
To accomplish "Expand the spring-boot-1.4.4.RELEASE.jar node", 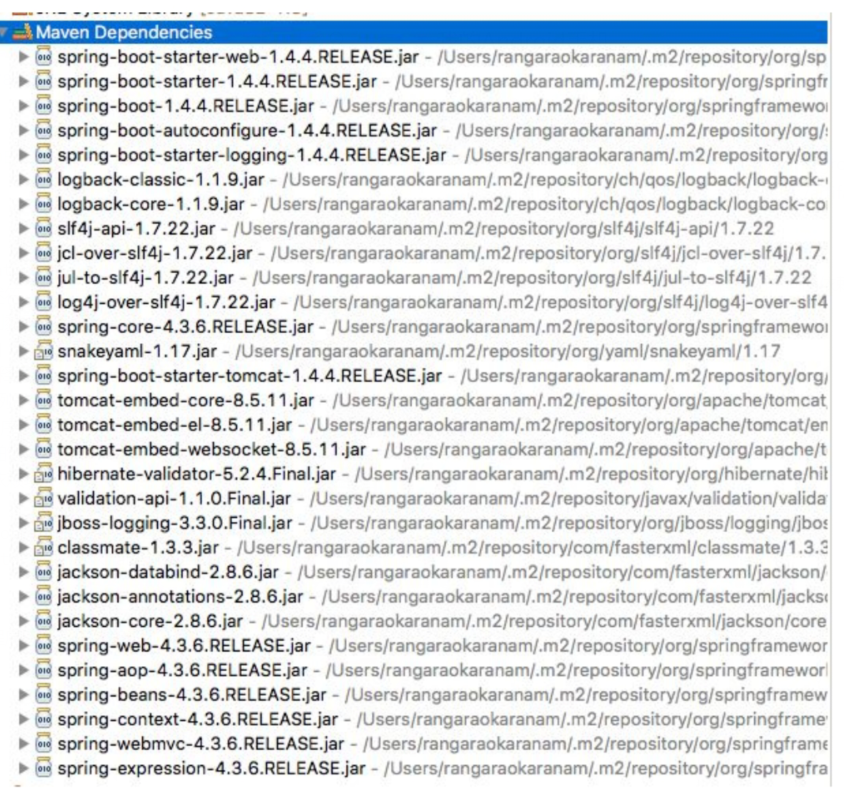I will (x=23, y=105).
